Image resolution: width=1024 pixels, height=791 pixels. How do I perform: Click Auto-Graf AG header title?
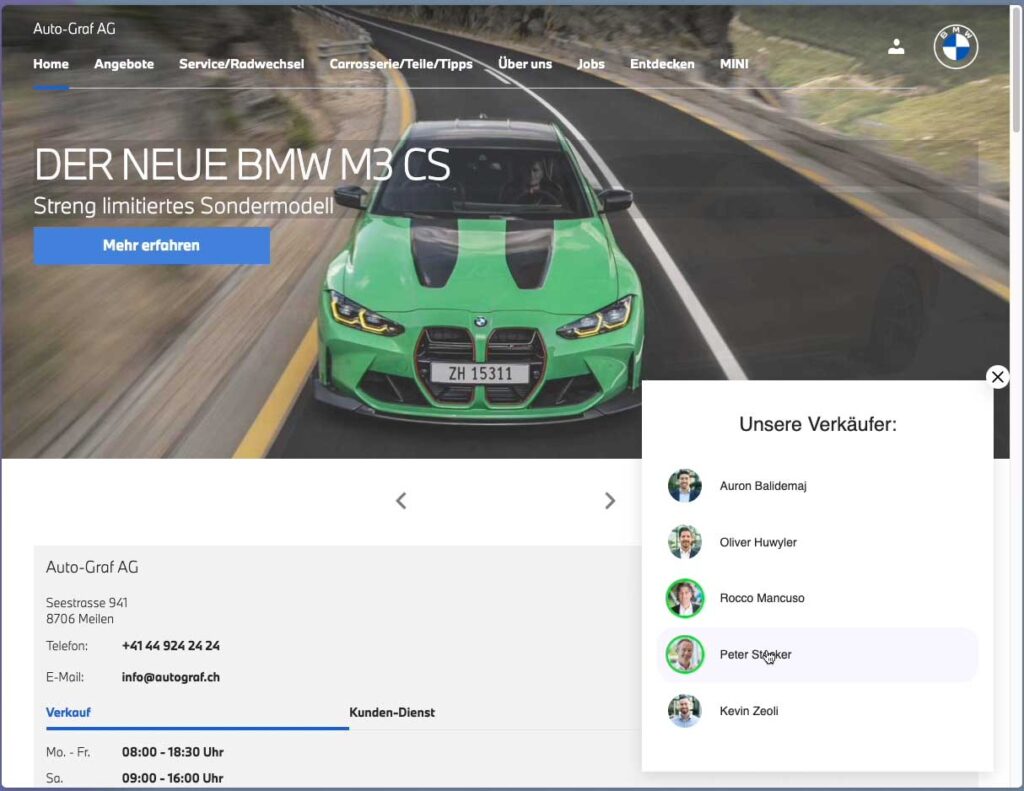(74, 29)
